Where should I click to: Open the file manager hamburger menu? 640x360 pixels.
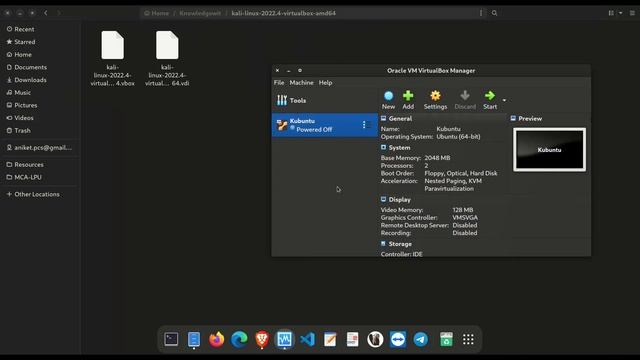[632, 13]
